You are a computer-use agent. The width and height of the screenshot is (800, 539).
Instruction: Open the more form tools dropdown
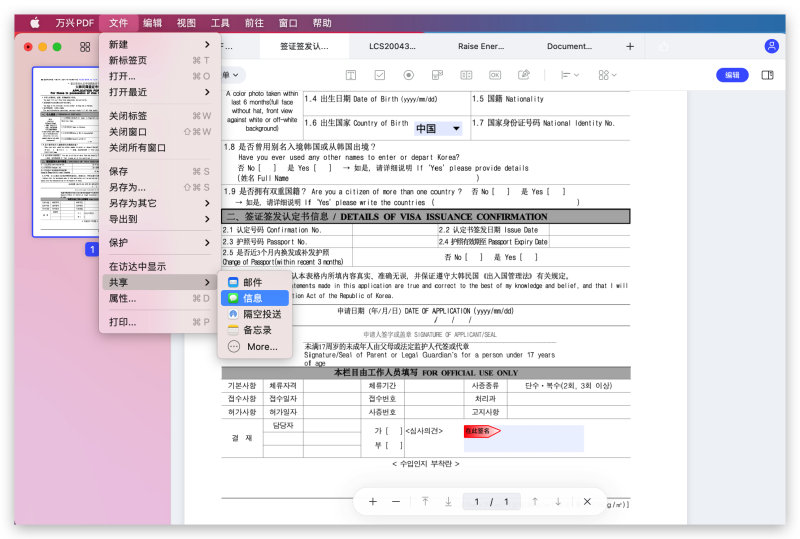point(607,75)
